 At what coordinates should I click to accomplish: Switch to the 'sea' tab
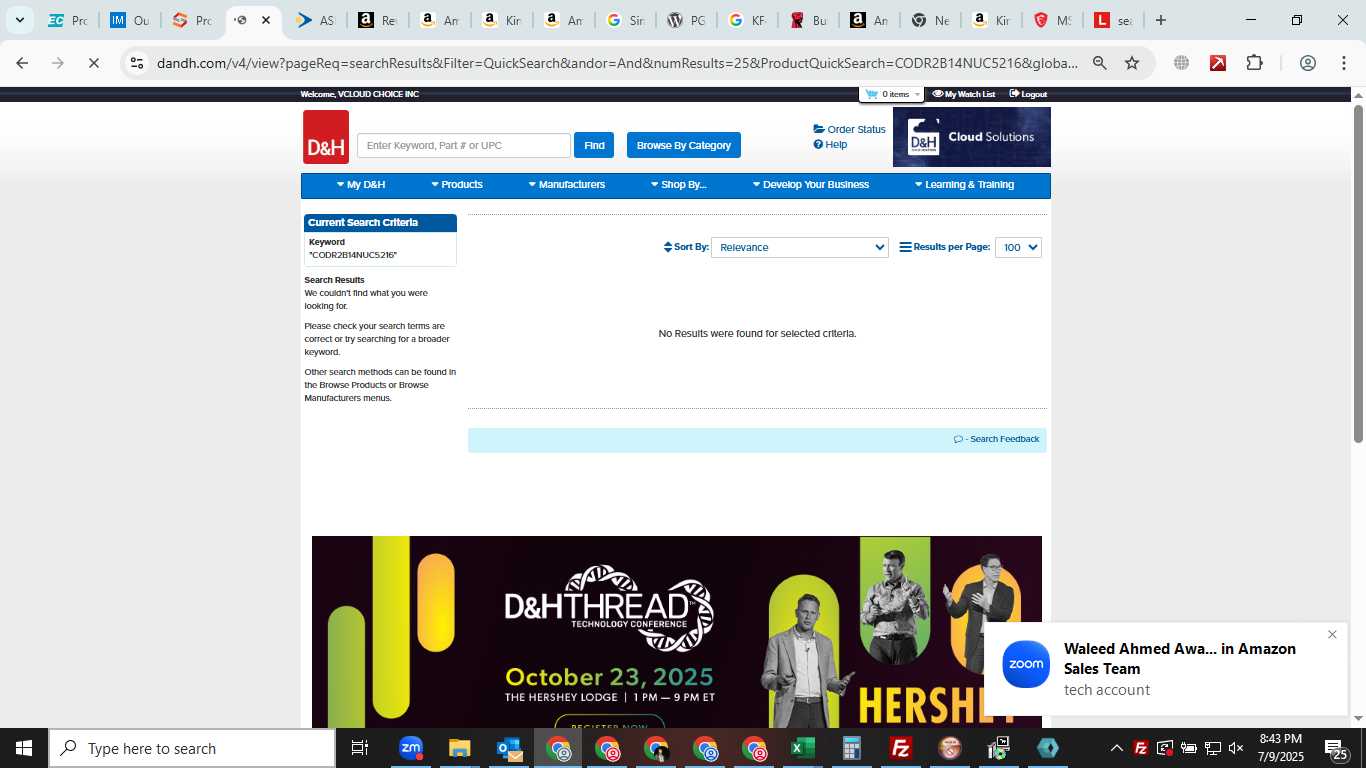1113,20
